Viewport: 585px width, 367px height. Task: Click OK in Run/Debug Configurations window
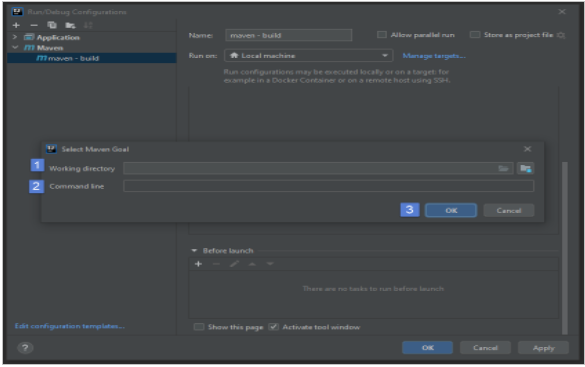point(428,348)
